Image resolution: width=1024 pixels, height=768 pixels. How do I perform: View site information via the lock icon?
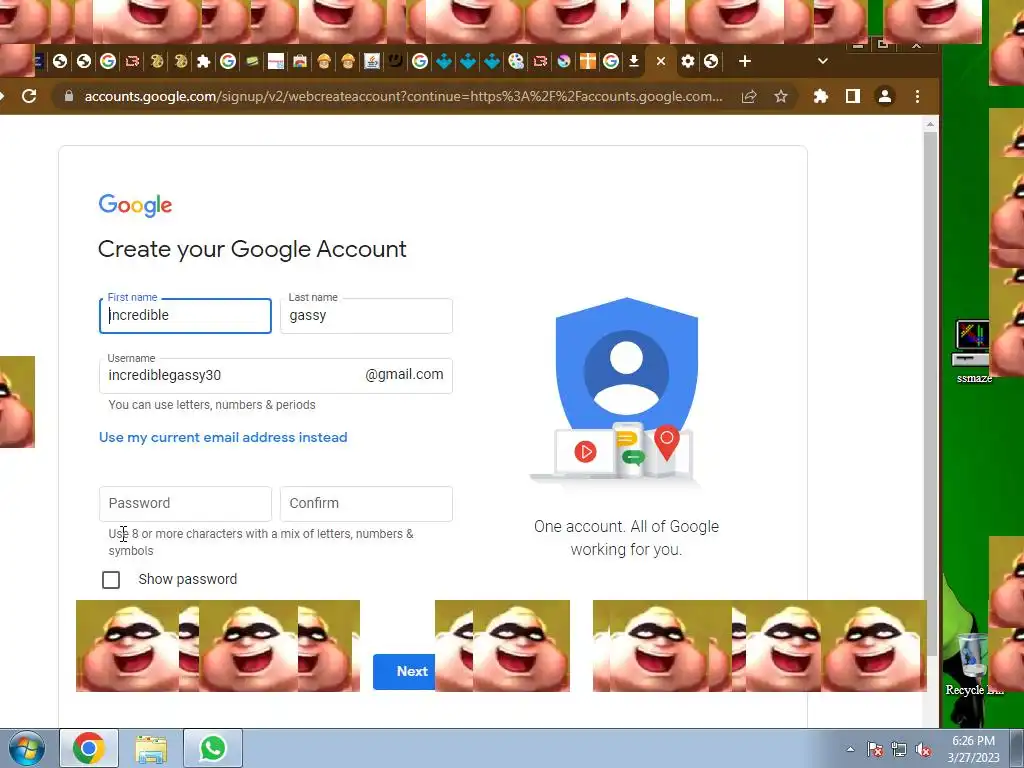click(69, 97)
